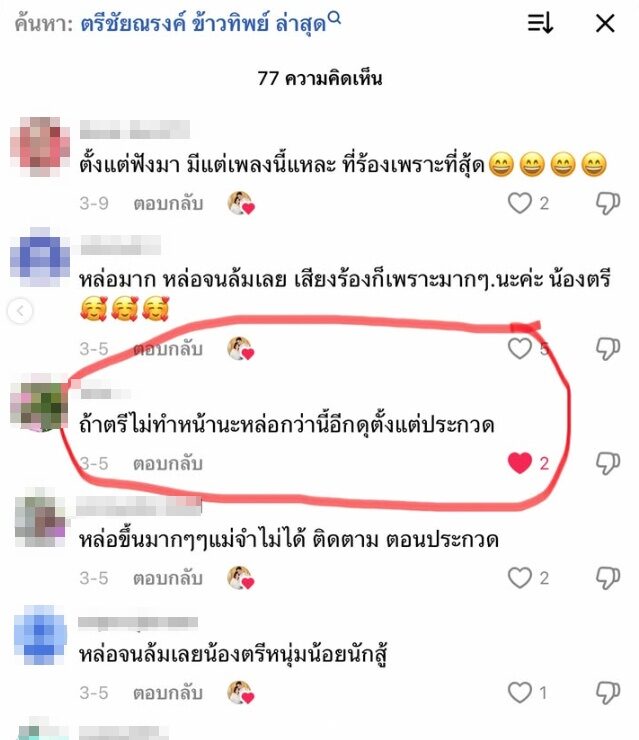The image size is (639, 740).
Task: Unlike the red-hearted circled comment
Action: (x=520, y=463)
